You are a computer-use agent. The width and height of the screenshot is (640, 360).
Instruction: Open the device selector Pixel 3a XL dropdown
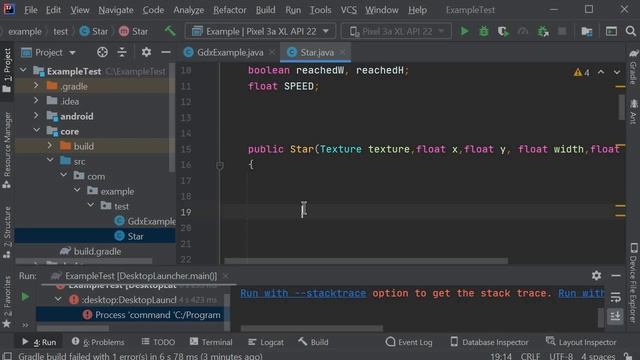(x=396, y=31)
